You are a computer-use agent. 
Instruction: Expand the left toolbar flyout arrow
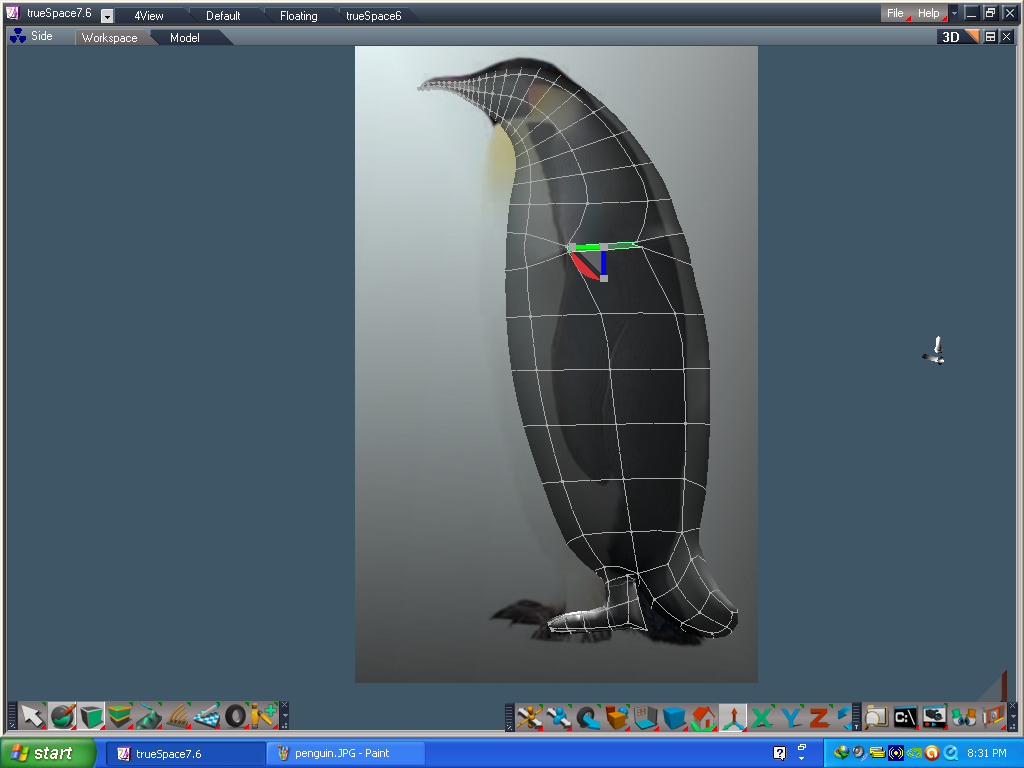click(286, 713)
